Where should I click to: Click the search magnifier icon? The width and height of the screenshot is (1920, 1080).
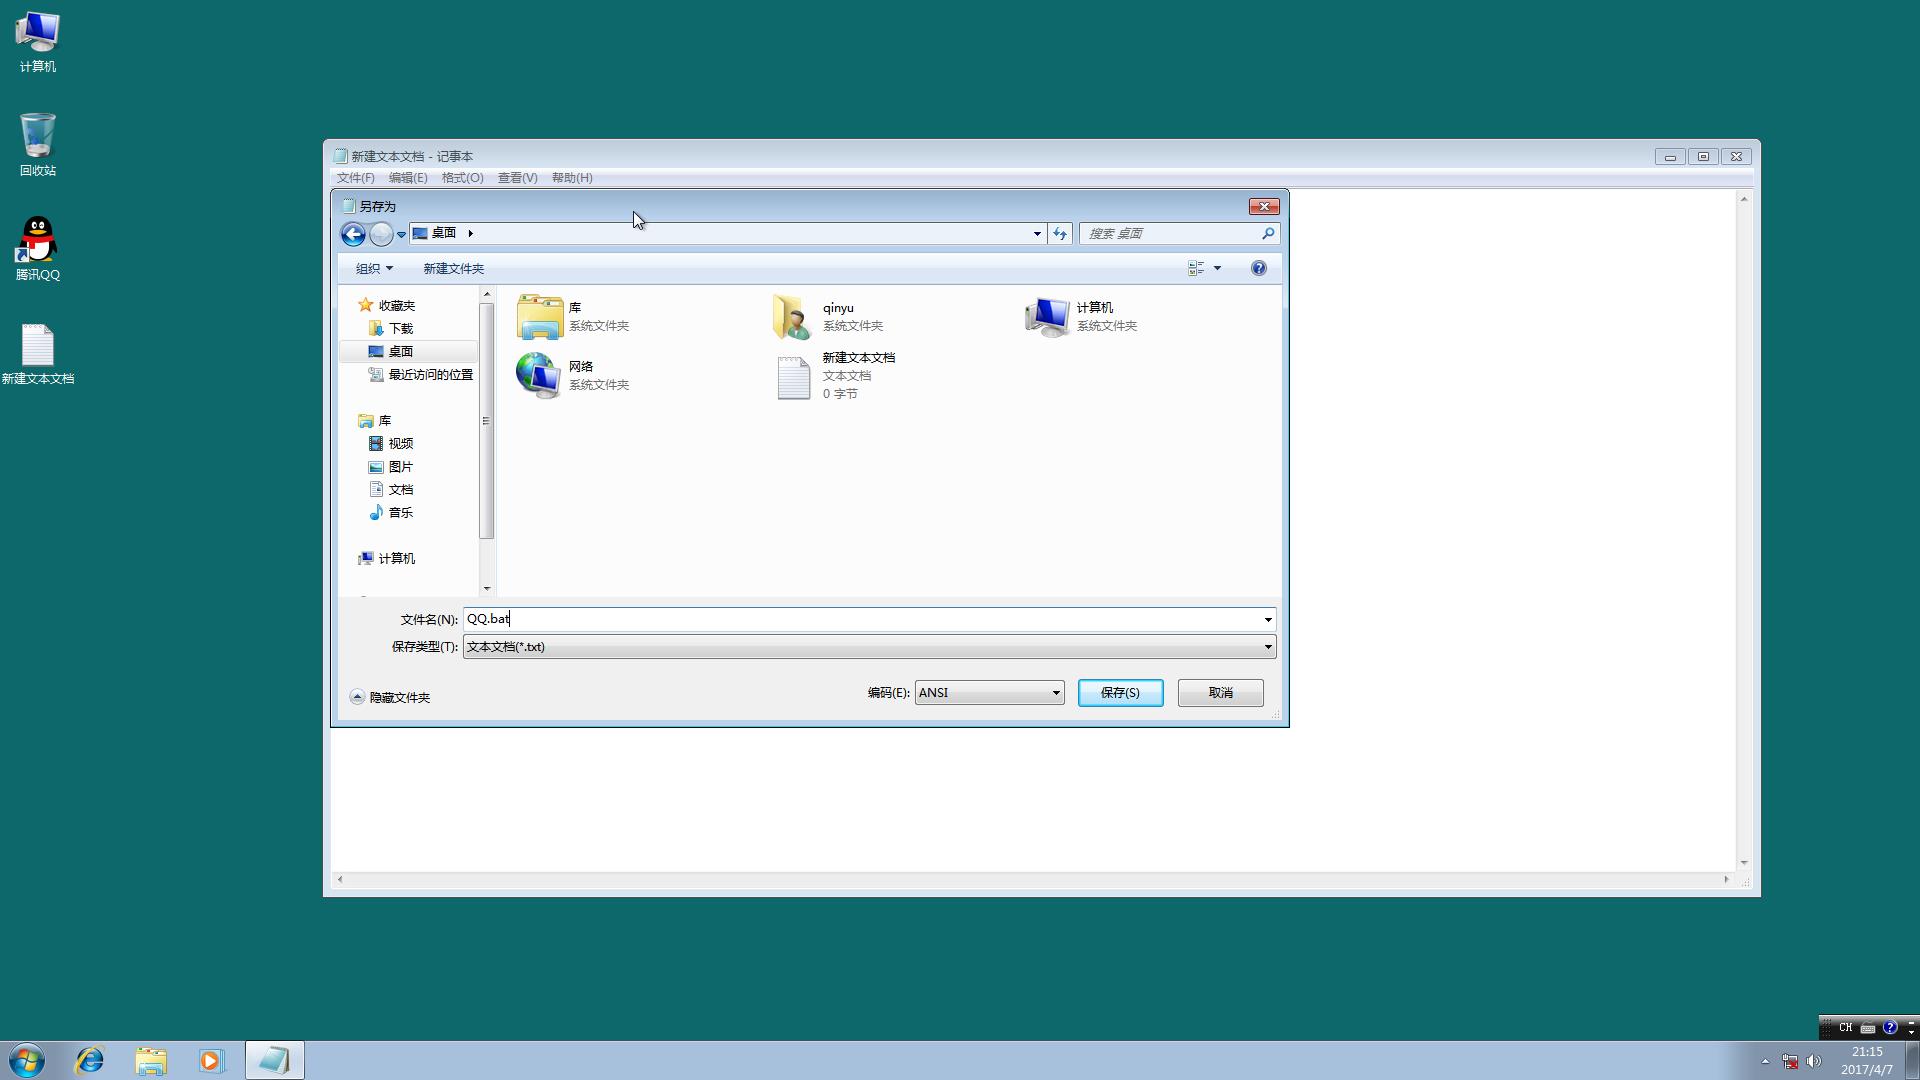click(x=1268, y=234)
